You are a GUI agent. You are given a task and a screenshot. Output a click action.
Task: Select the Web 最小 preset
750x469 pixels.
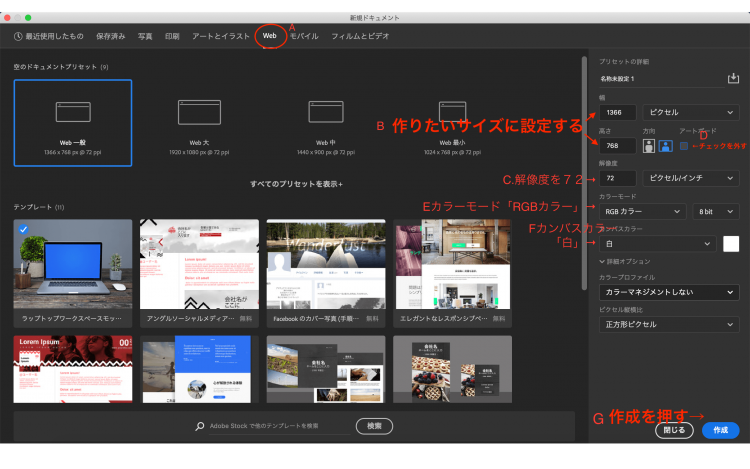click(x=452, y=123)
